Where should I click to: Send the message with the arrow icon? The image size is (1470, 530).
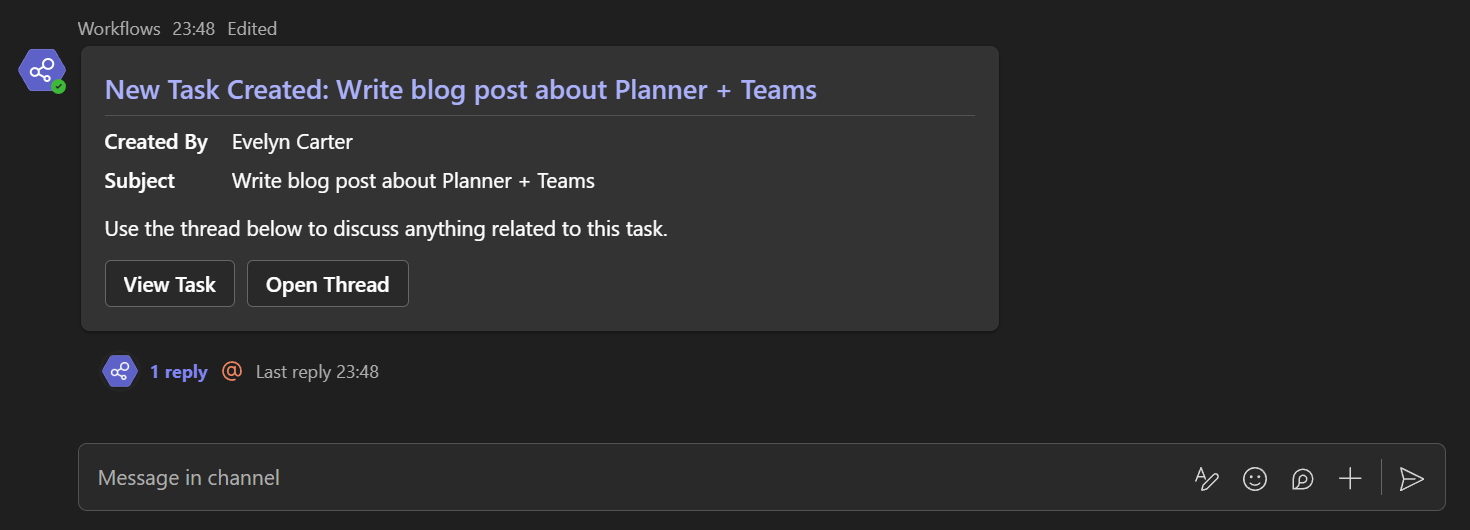coord(1411,479)
